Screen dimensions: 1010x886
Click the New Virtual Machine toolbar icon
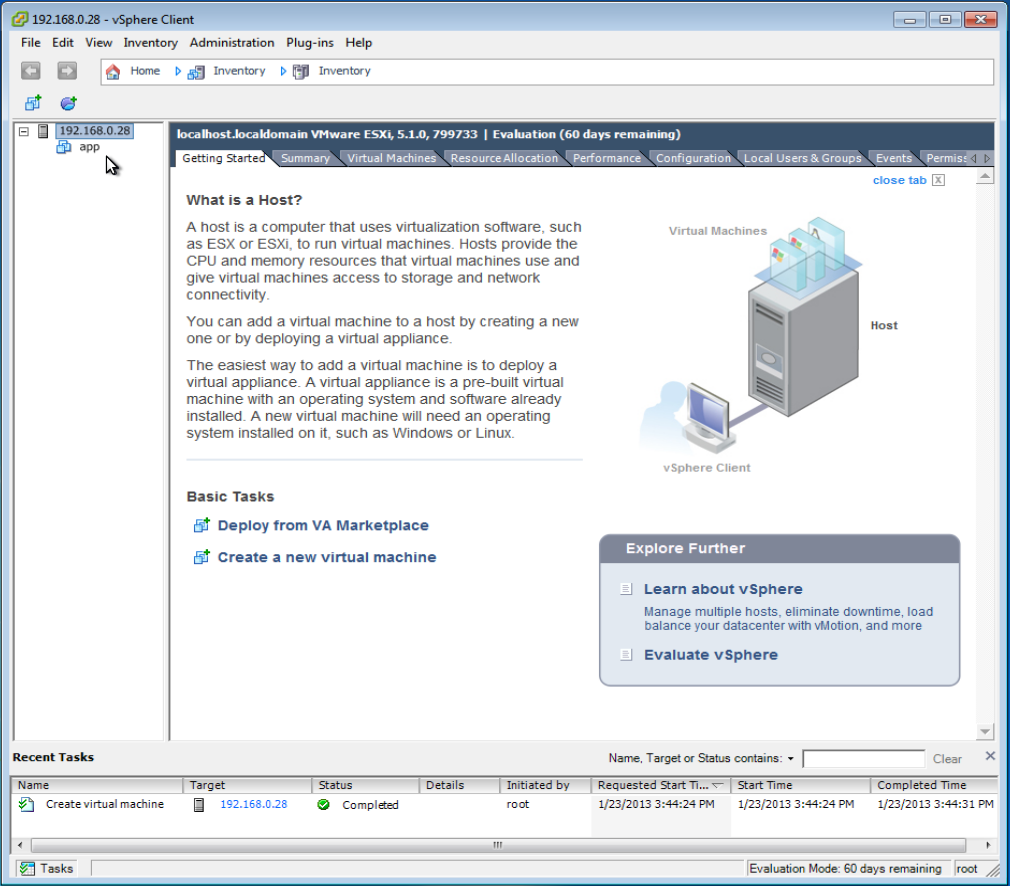[33, 102]
